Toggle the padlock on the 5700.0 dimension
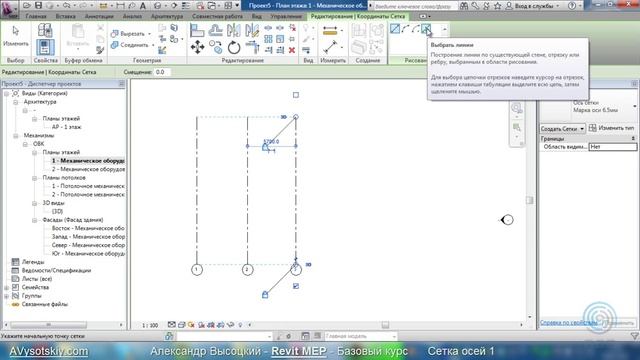Screen dimensions: 640x360 pos(265,147)
